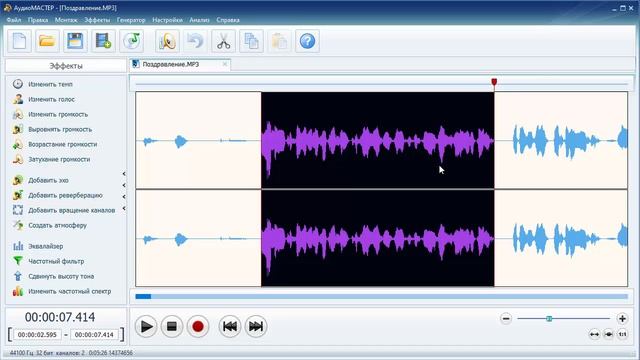The image size is (640, 360).
Task: Click the horizontal scrollbar thumb below waveform
Action: pyautogui.click(x=143, y=297)
